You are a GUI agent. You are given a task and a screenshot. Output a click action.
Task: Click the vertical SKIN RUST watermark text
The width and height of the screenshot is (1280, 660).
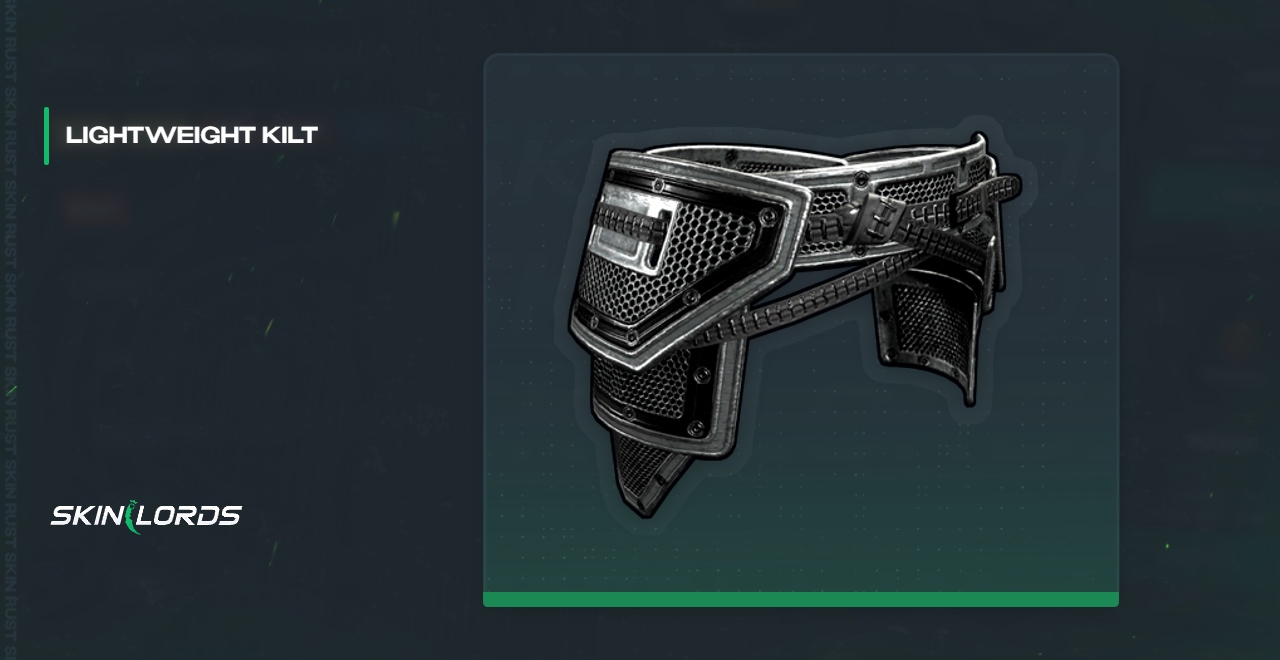point(11,330)
